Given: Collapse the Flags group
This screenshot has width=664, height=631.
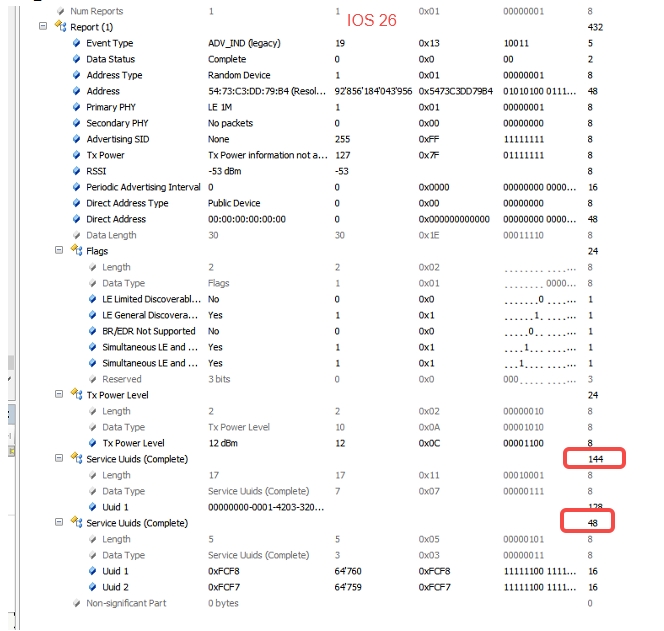Looking at the screenshot, I should 59,250.
